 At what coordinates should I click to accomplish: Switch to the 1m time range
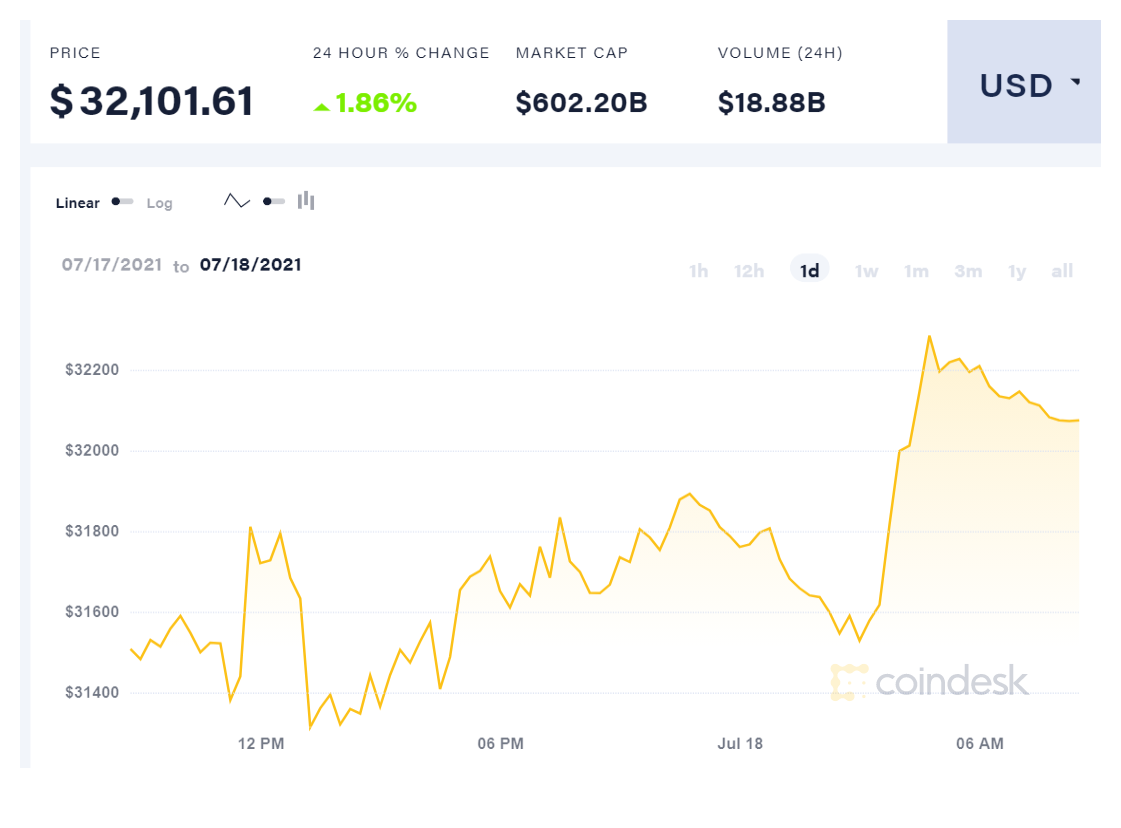click(x=916, y=271)
